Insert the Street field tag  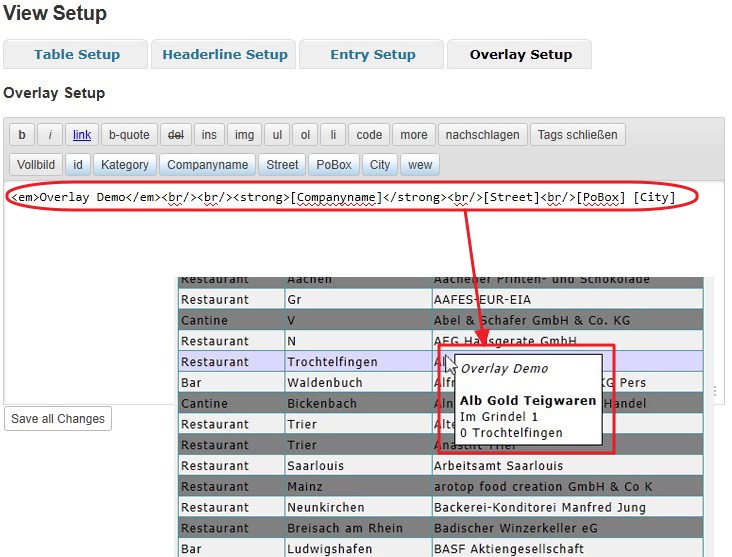point(282,165)
